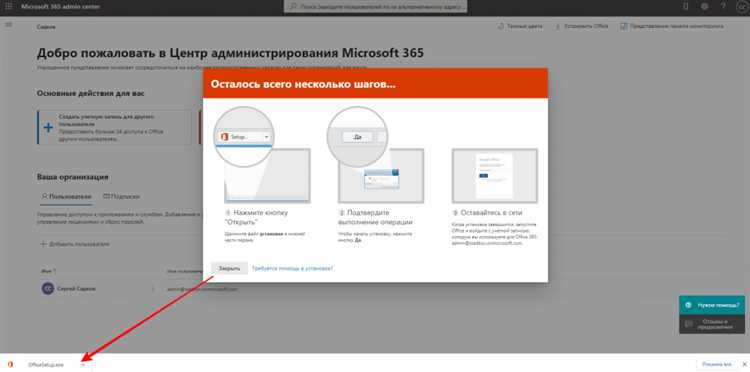Open the app launcher waffle icon
Screen dimensions: 750x372
9,7
